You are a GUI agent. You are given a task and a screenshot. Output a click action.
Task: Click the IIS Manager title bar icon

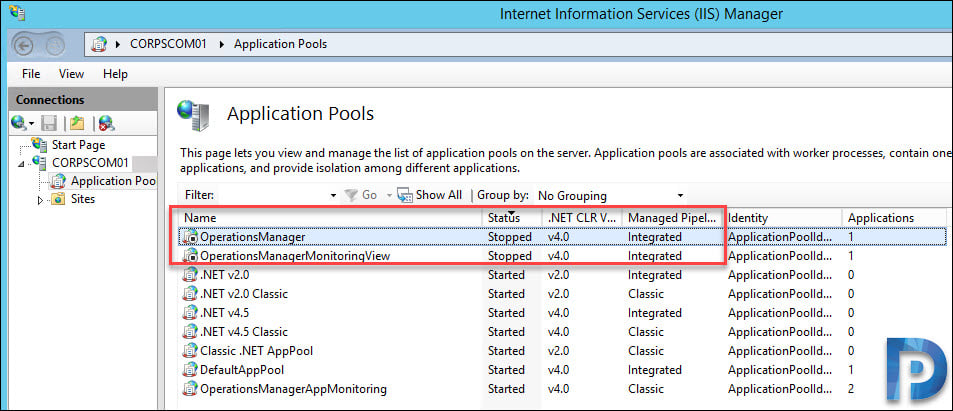pyautogui.click(x=17, y=11)
